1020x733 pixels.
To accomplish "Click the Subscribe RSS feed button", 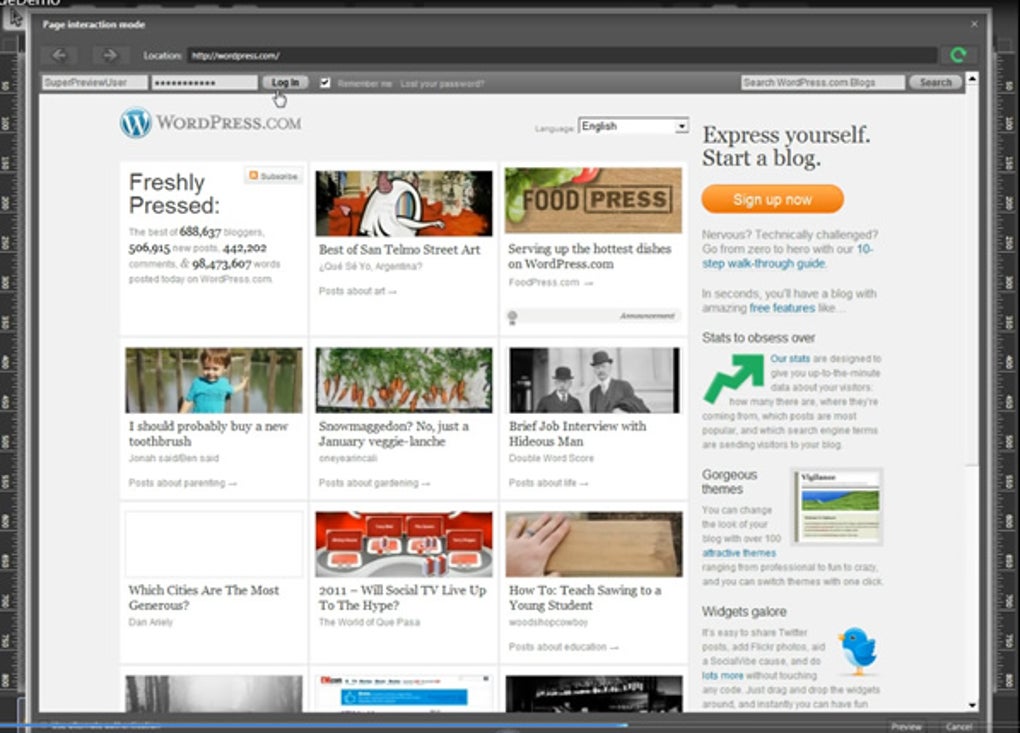I will [x=273, y=176].
